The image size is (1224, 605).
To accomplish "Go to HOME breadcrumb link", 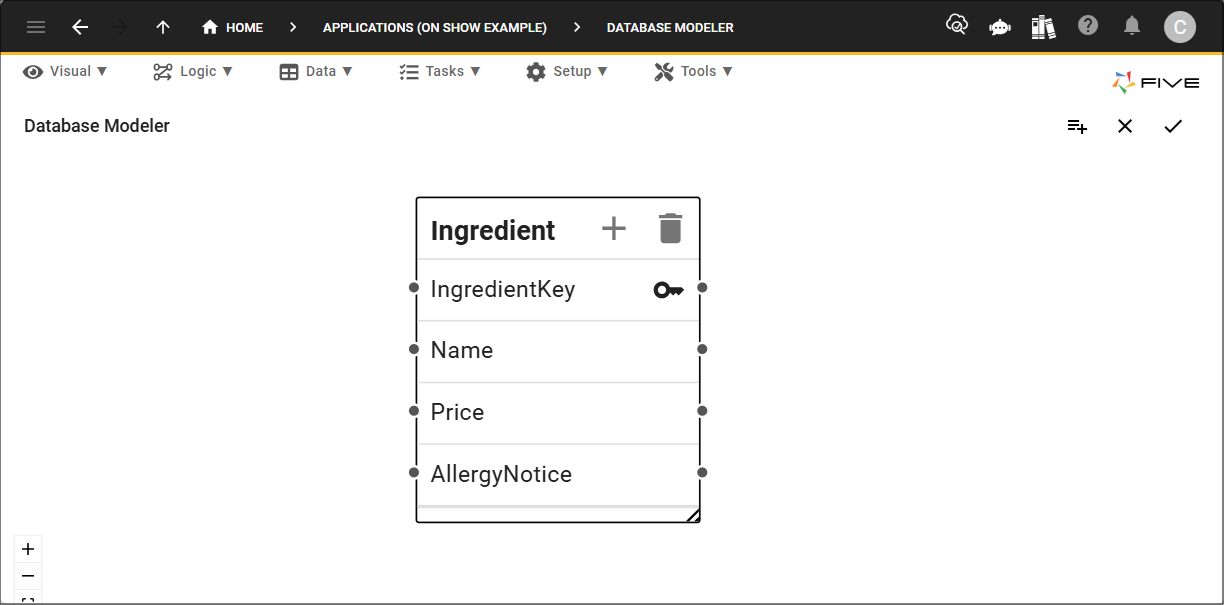I will pyautogui.click(x=233, y=27).
